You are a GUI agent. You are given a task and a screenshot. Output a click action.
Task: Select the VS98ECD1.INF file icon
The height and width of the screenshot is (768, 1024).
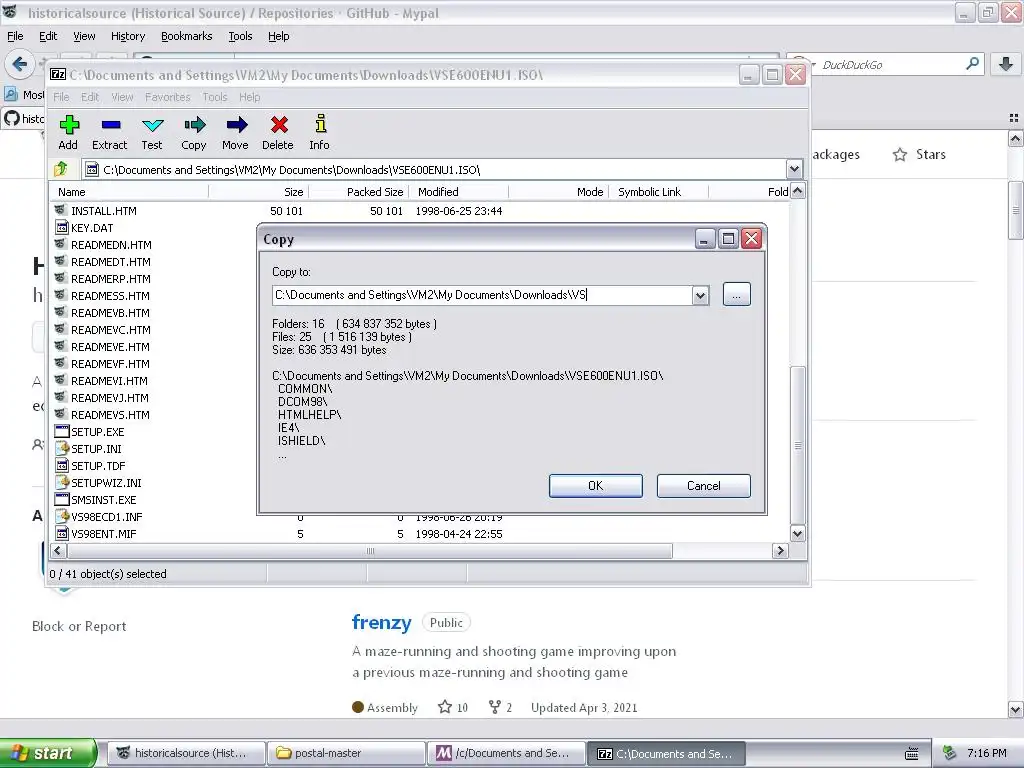click(61, 516)
